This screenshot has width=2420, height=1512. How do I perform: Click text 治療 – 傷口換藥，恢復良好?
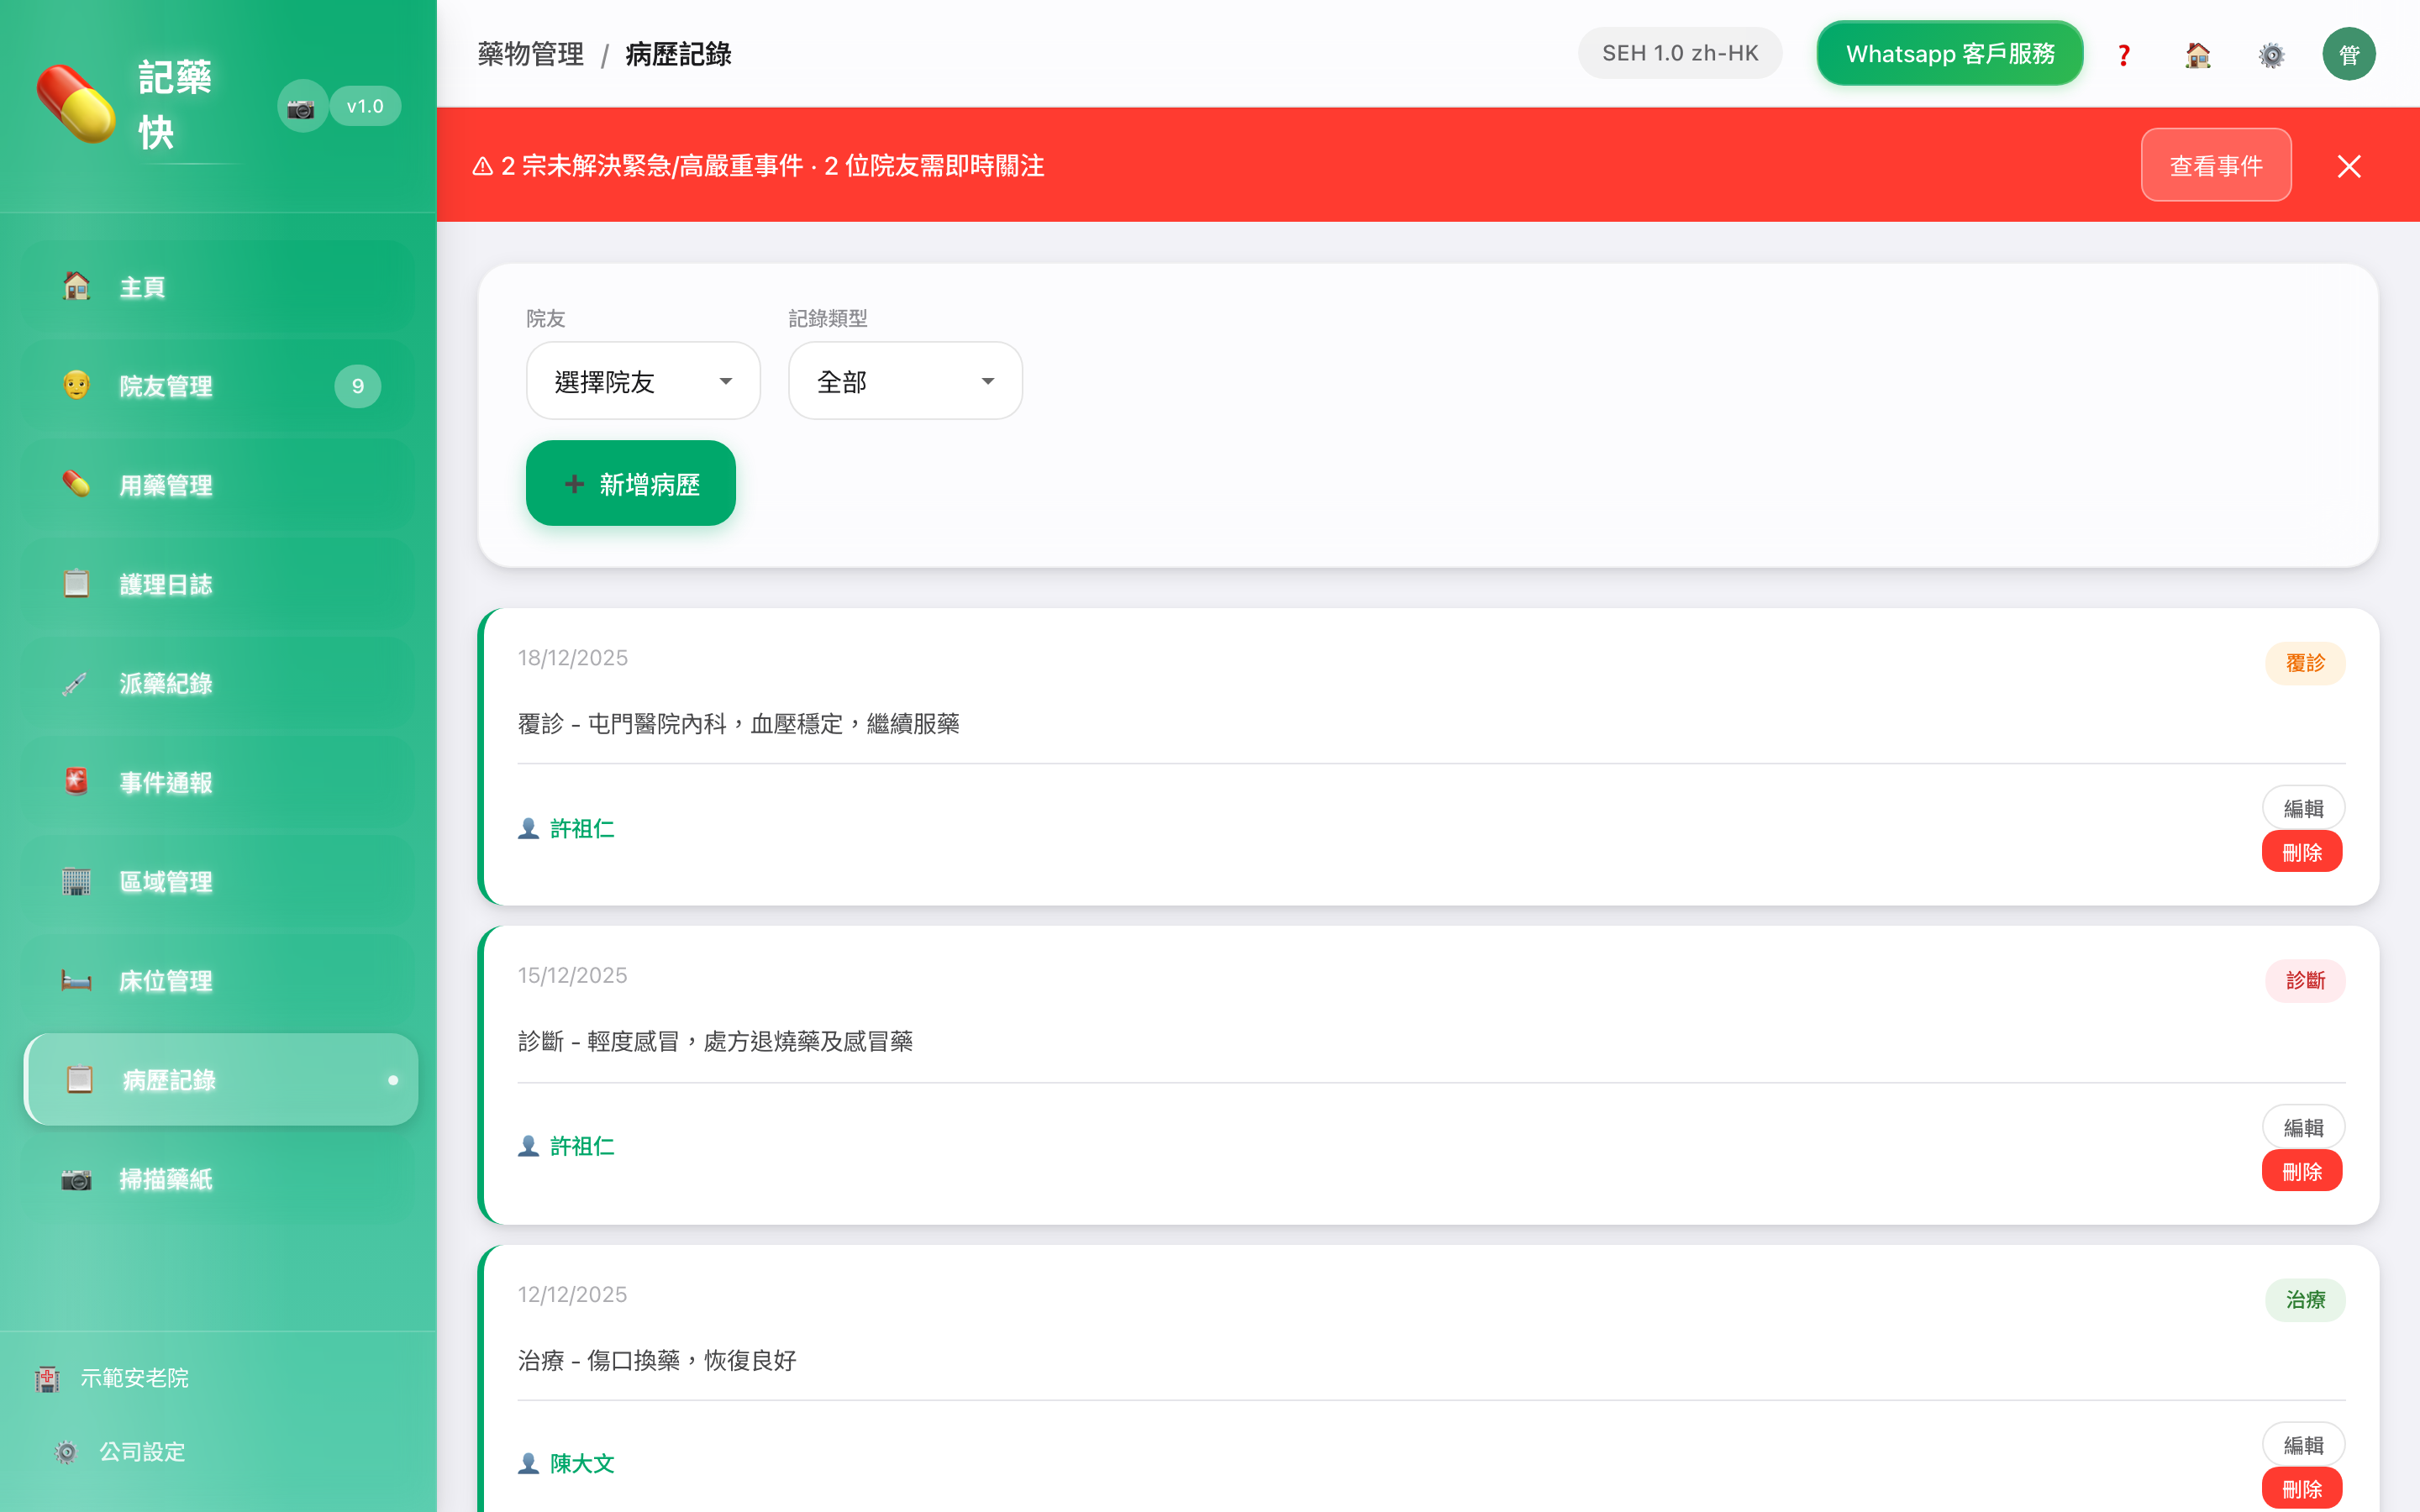click(x=657, y=1361)
